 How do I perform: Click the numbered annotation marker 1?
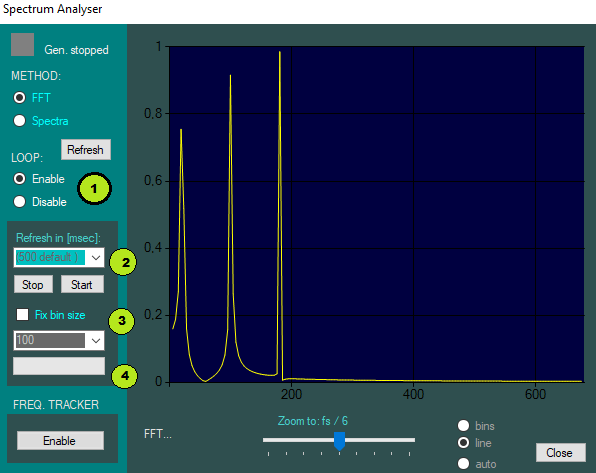point(94,189)
